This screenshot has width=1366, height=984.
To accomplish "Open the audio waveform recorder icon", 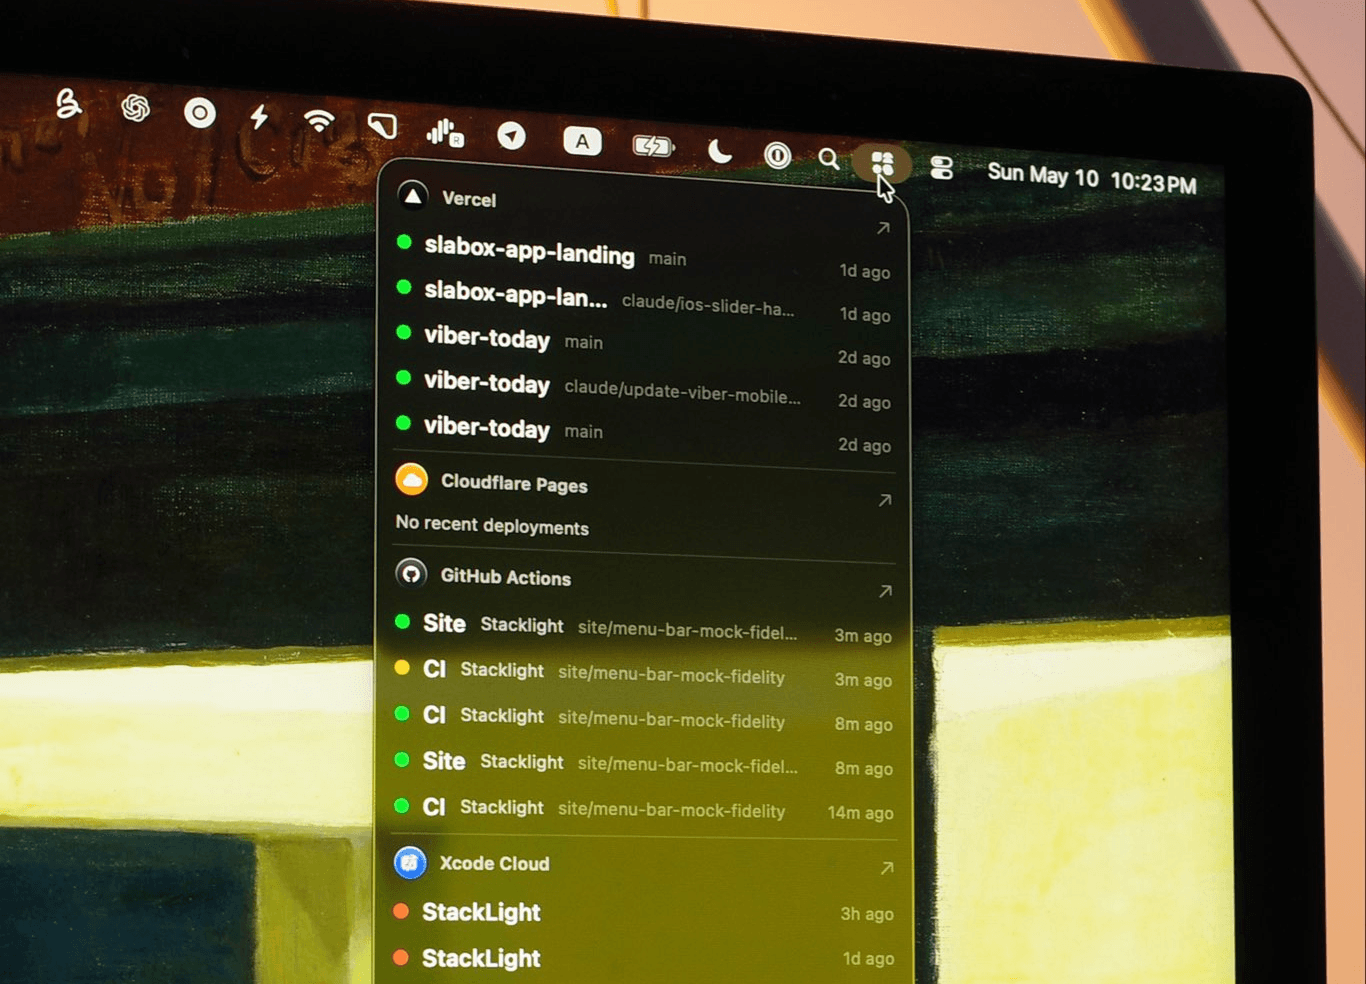I will click(445, 132).
